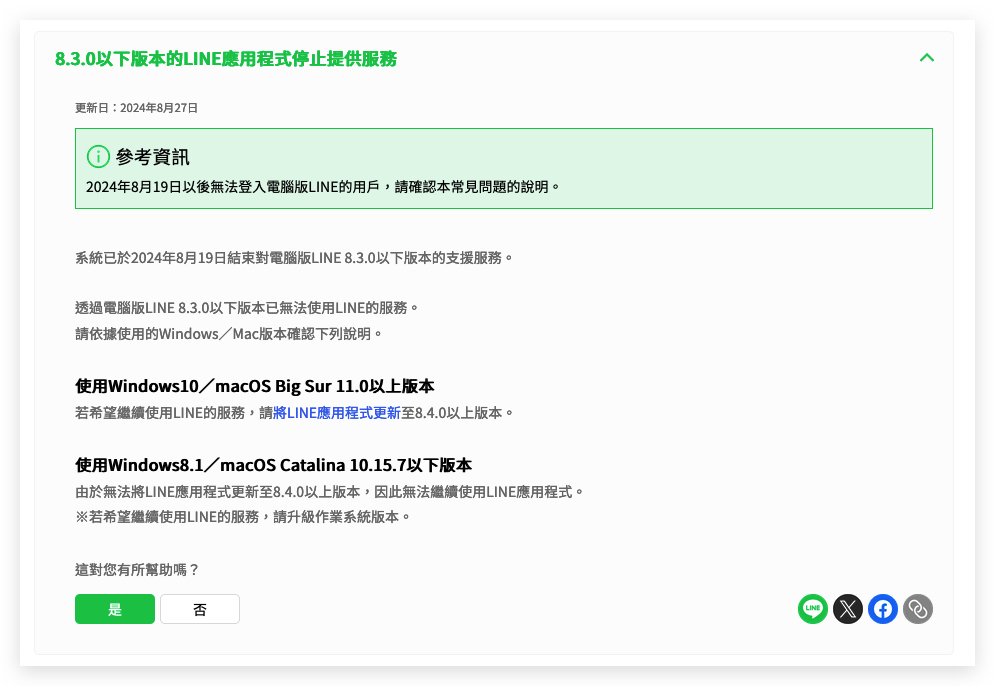Open the 8.3.0以下版本的LINE應用程式停止提供服務 heading
Viewport: 995px width, 686px height.
(226, 59)
